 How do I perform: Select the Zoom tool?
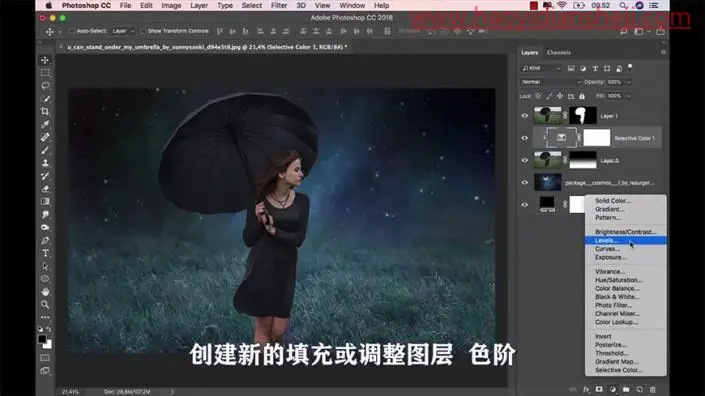click(x=45, y=304)
